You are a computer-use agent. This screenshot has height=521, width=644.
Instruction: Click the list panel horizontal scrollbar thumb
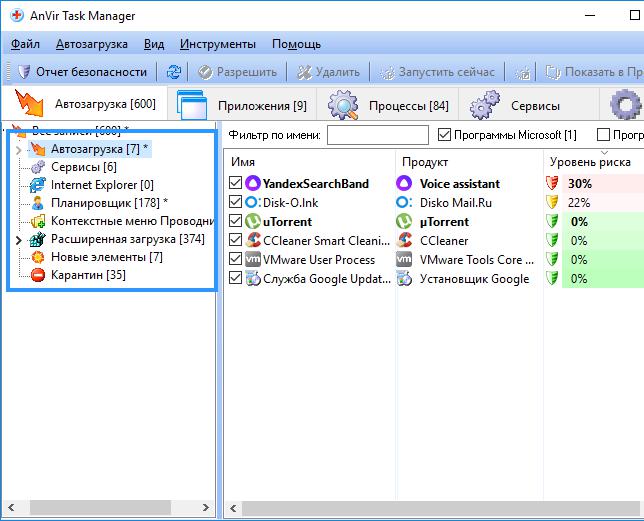coord(443,508)
